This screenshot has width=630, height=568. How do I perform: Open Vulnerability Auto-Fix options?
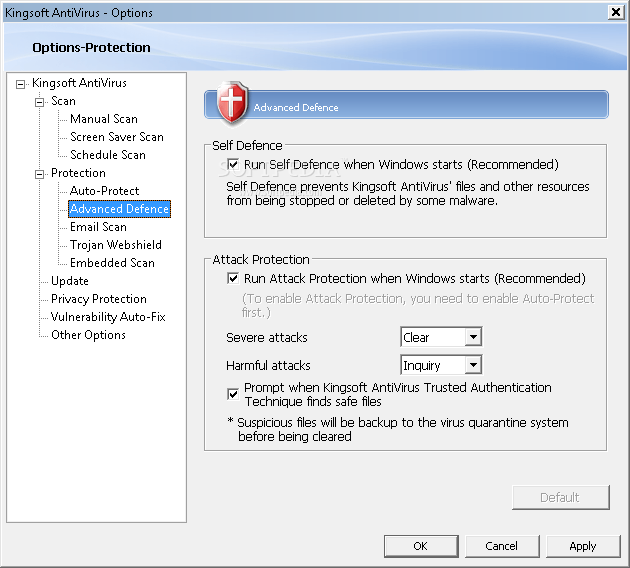coord(108,317)
